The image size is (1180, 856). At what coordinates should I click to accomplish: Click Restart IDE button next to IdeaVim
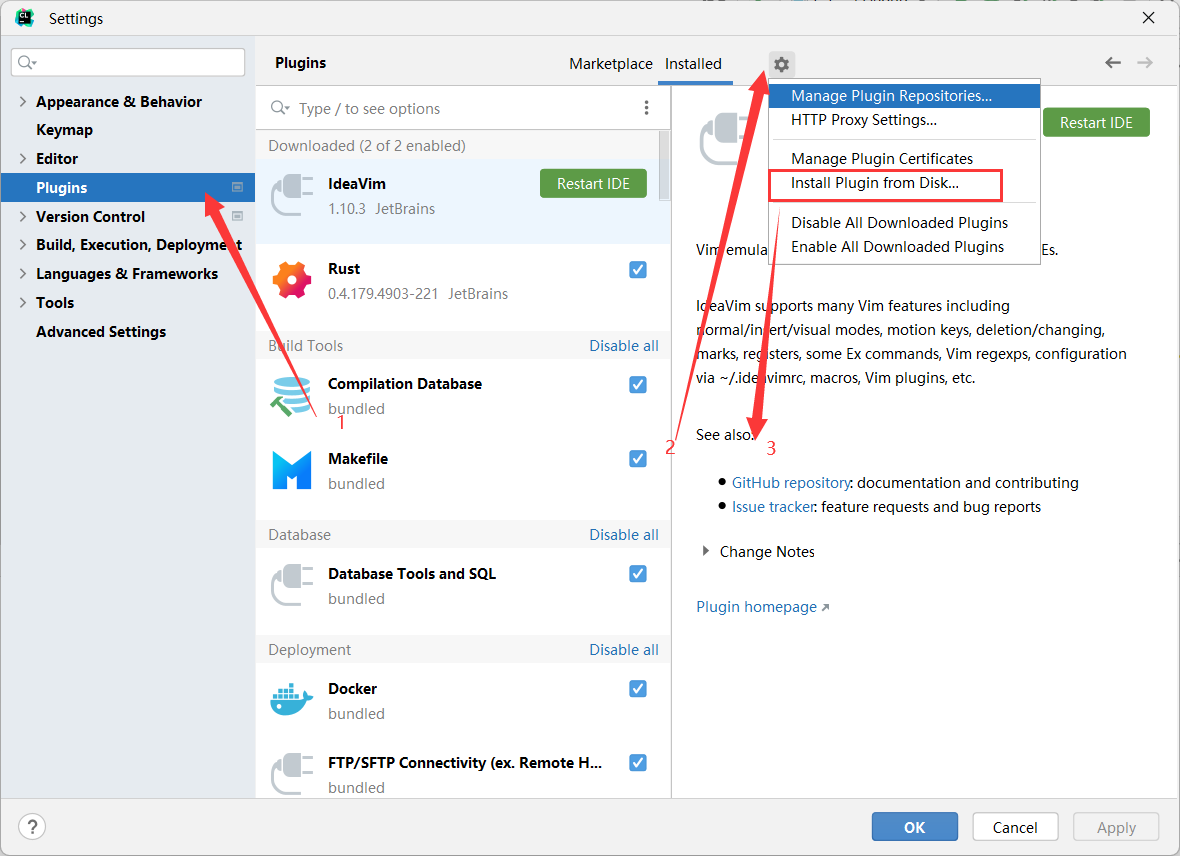593,184
